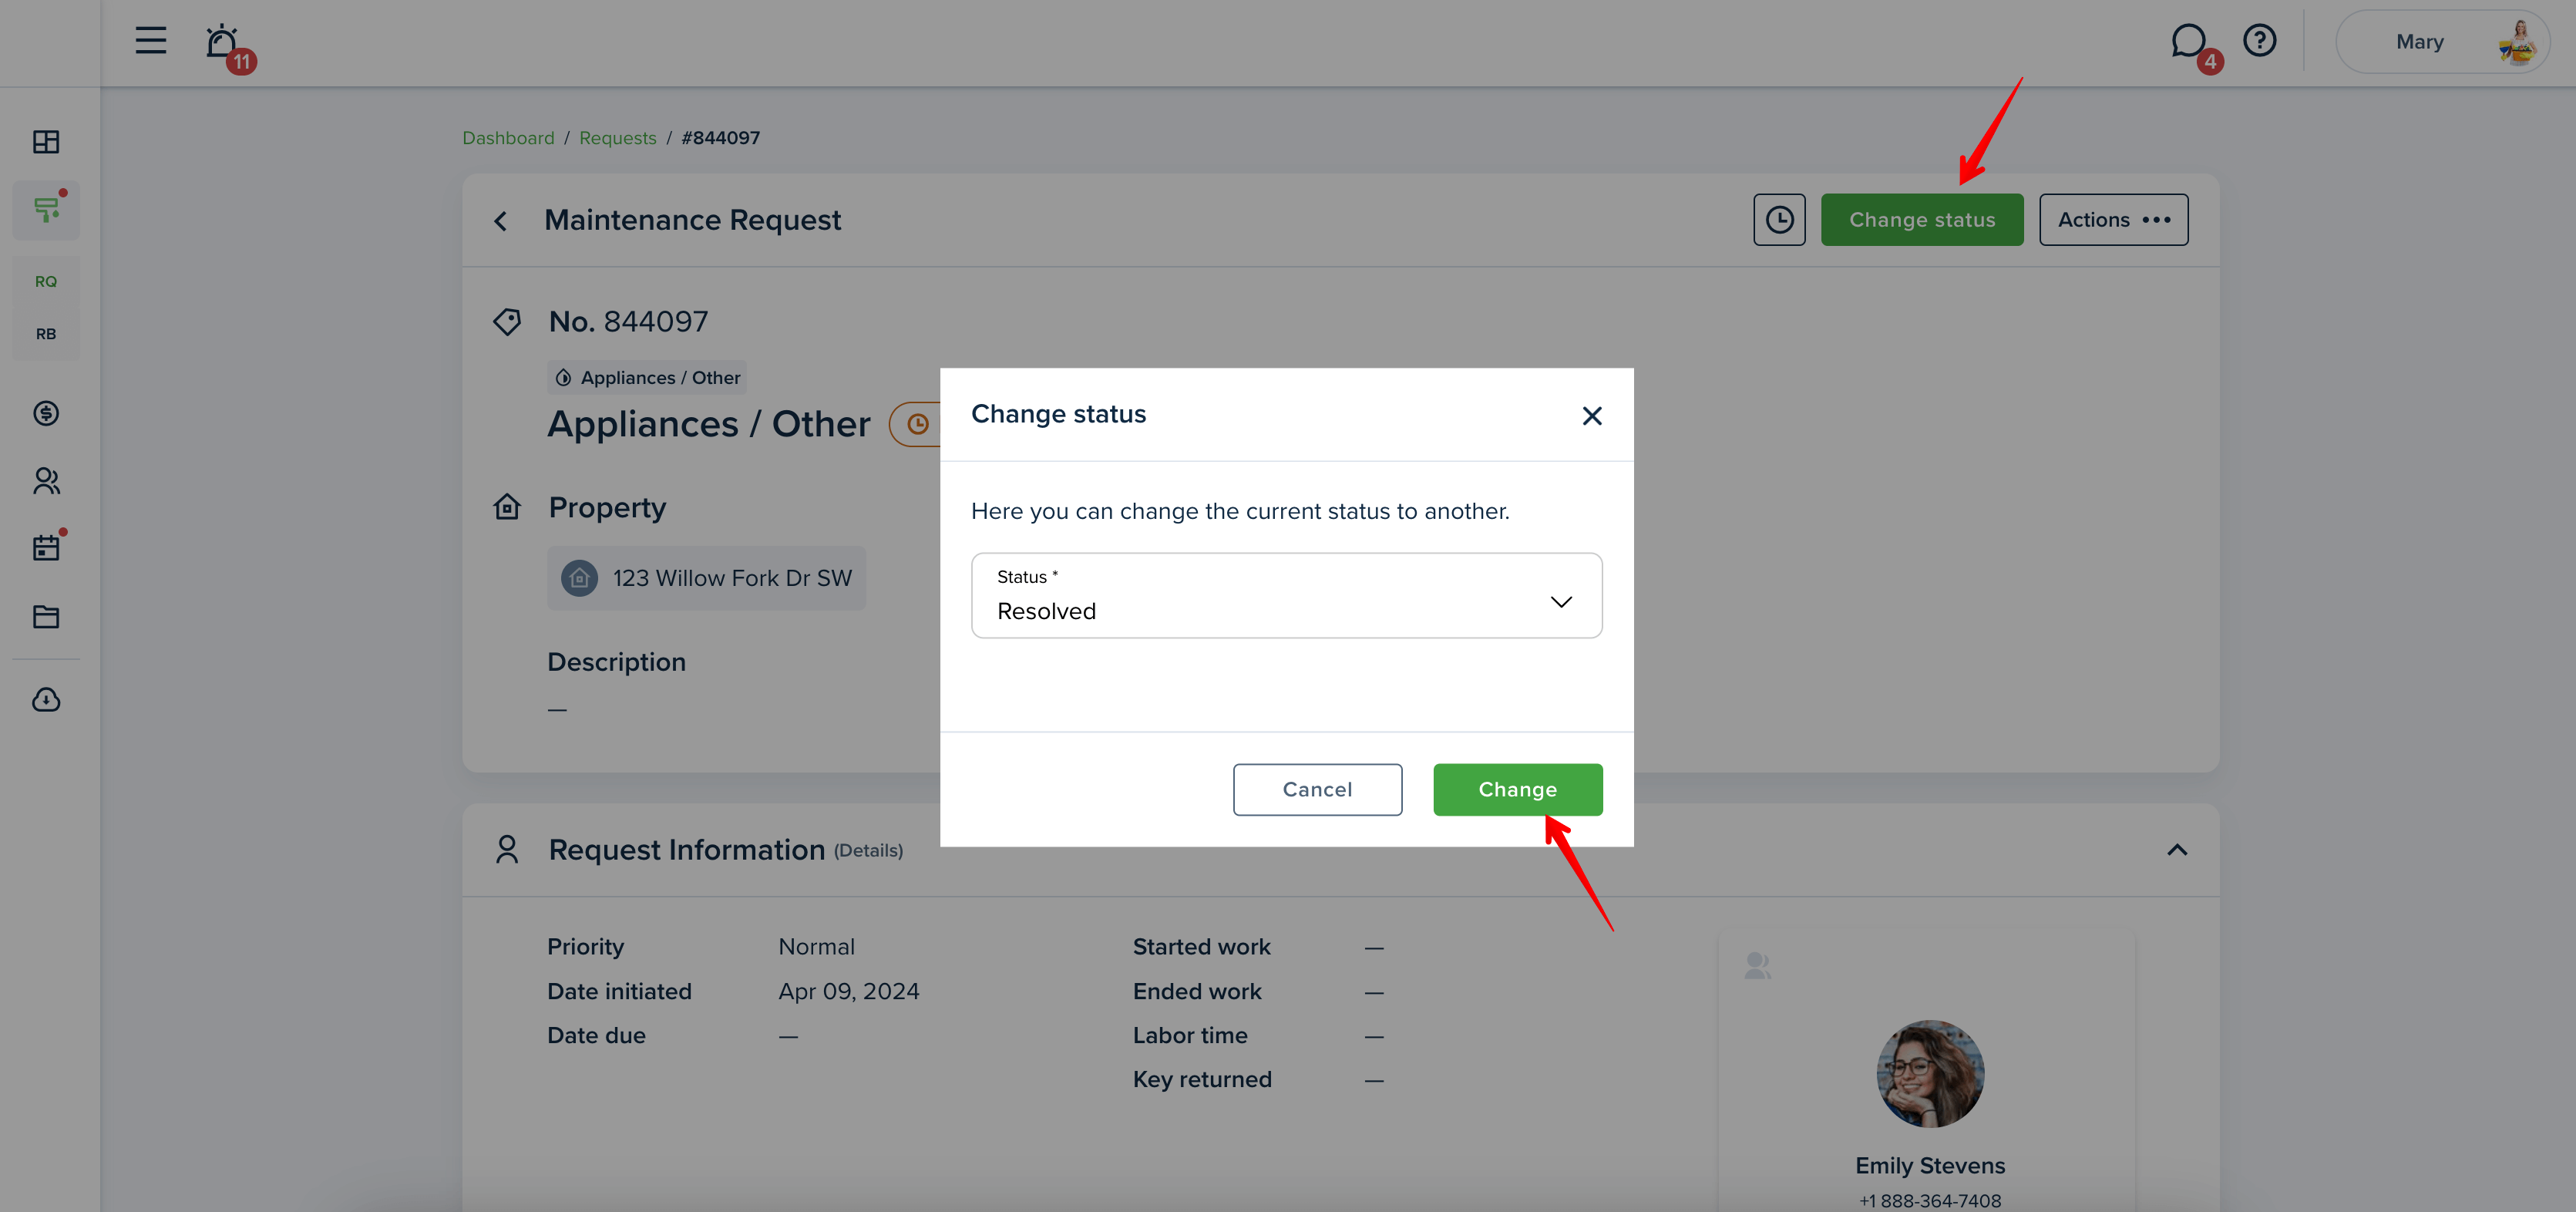The height and width of the screenshot is (1212, 2576).
Task: Open the hamburger menu
Action: point(151,41)
